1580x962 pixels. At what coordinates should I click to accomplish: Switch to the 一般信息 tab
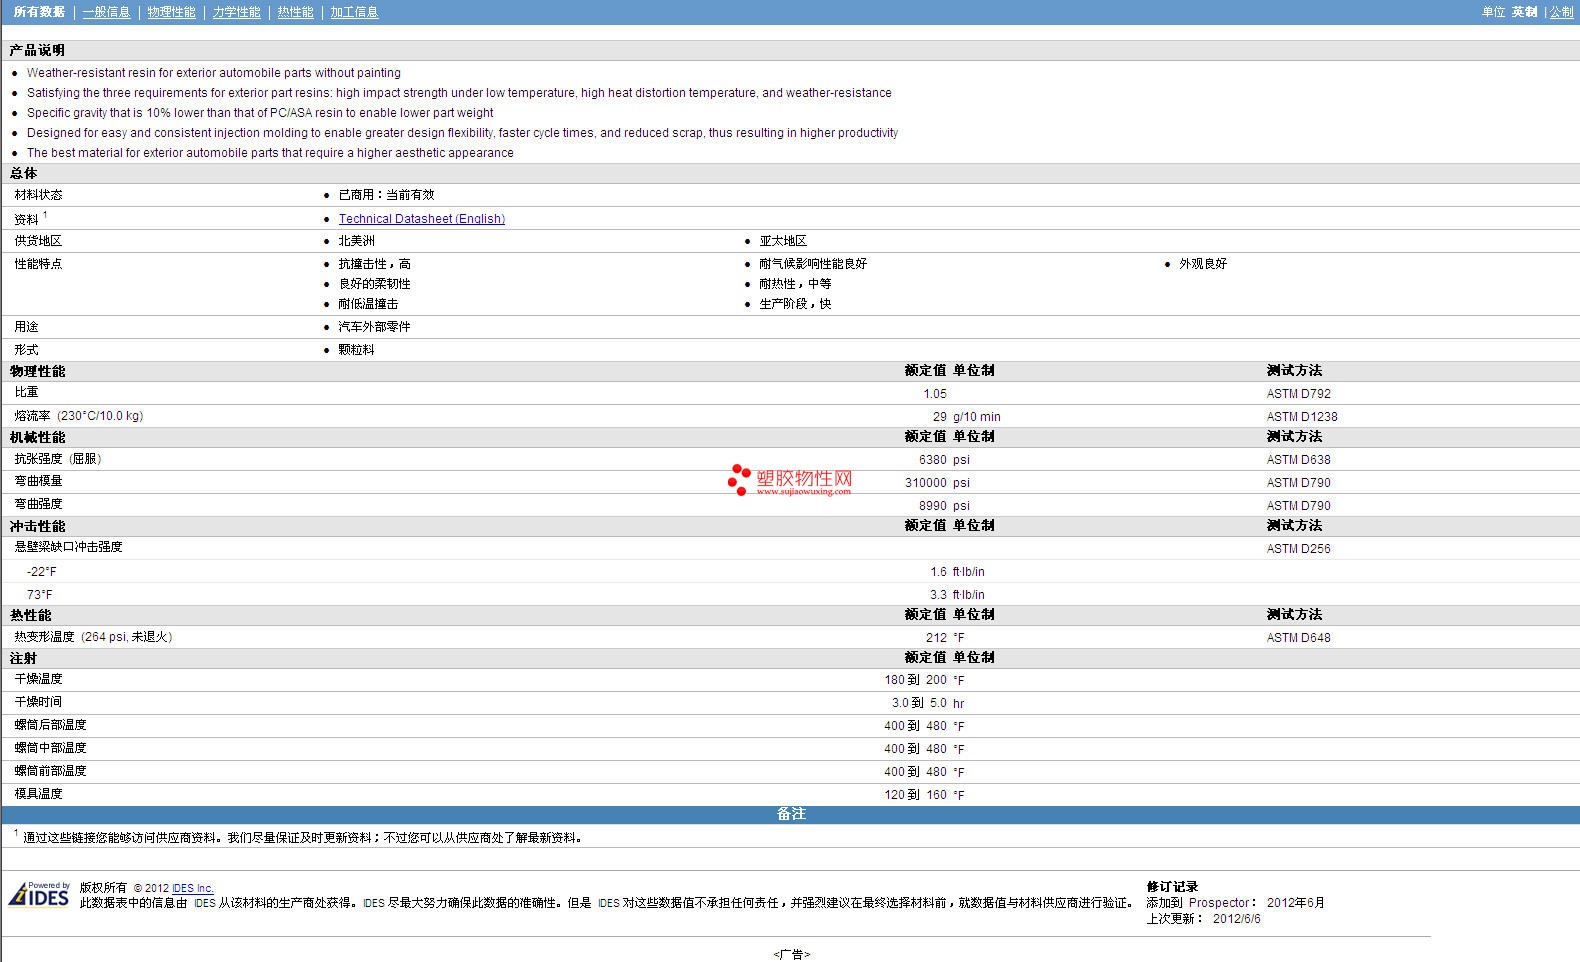106,12
